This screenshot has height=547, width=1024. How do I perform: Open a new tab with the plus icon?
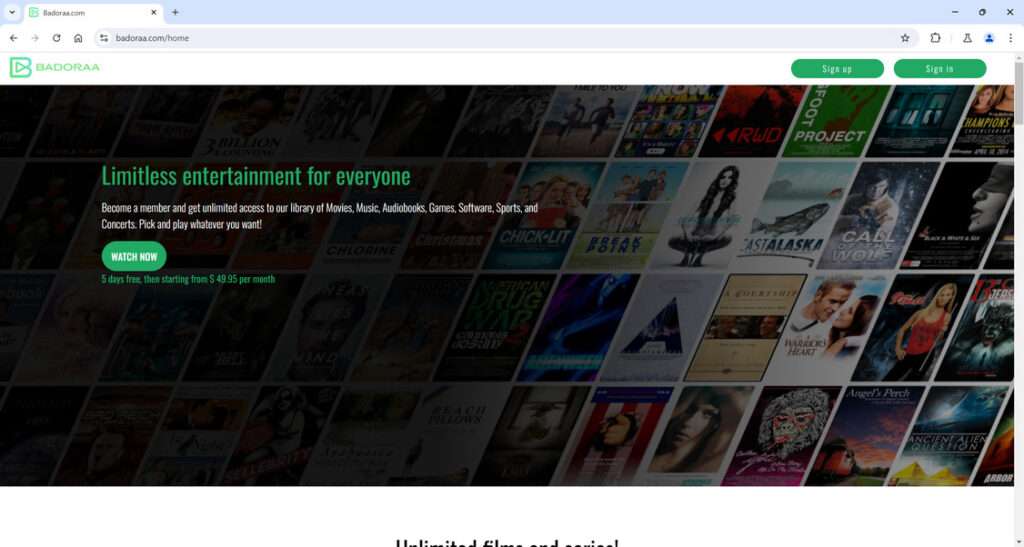[175, 12]
